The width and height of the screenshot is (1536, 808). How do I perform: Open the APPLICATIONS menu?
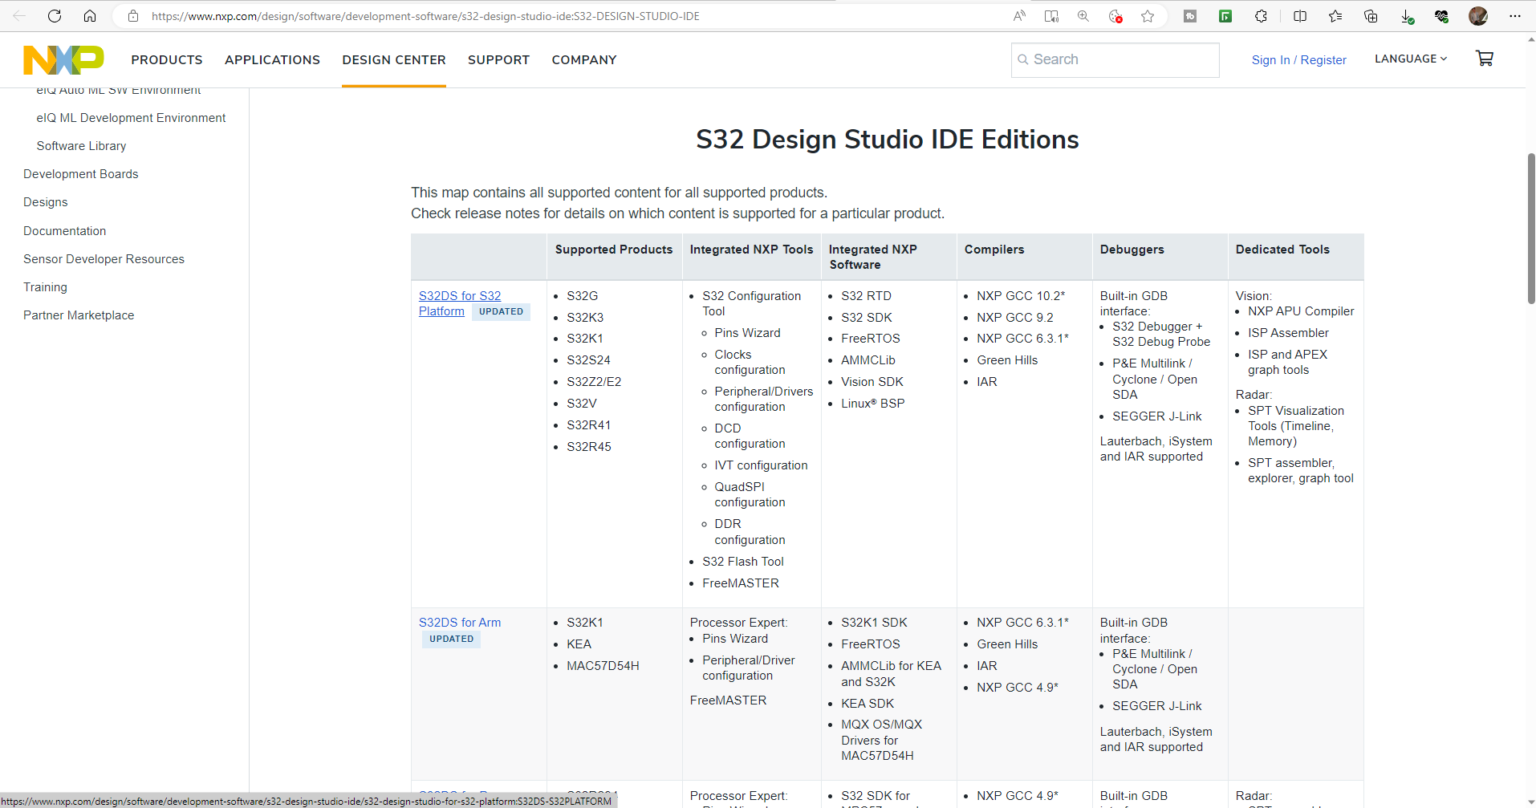pyautogui.click(x=272, y=60)
